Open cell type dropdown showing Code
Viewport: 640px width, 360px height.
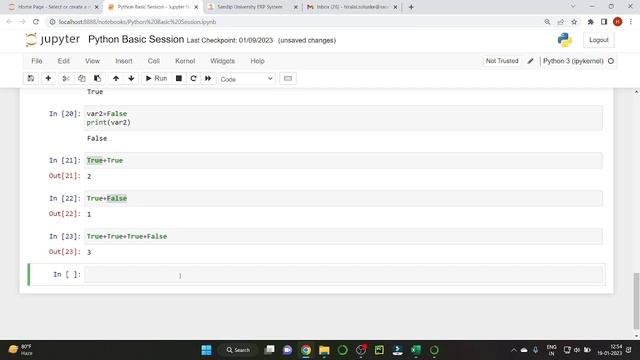(x=247, y=79)
